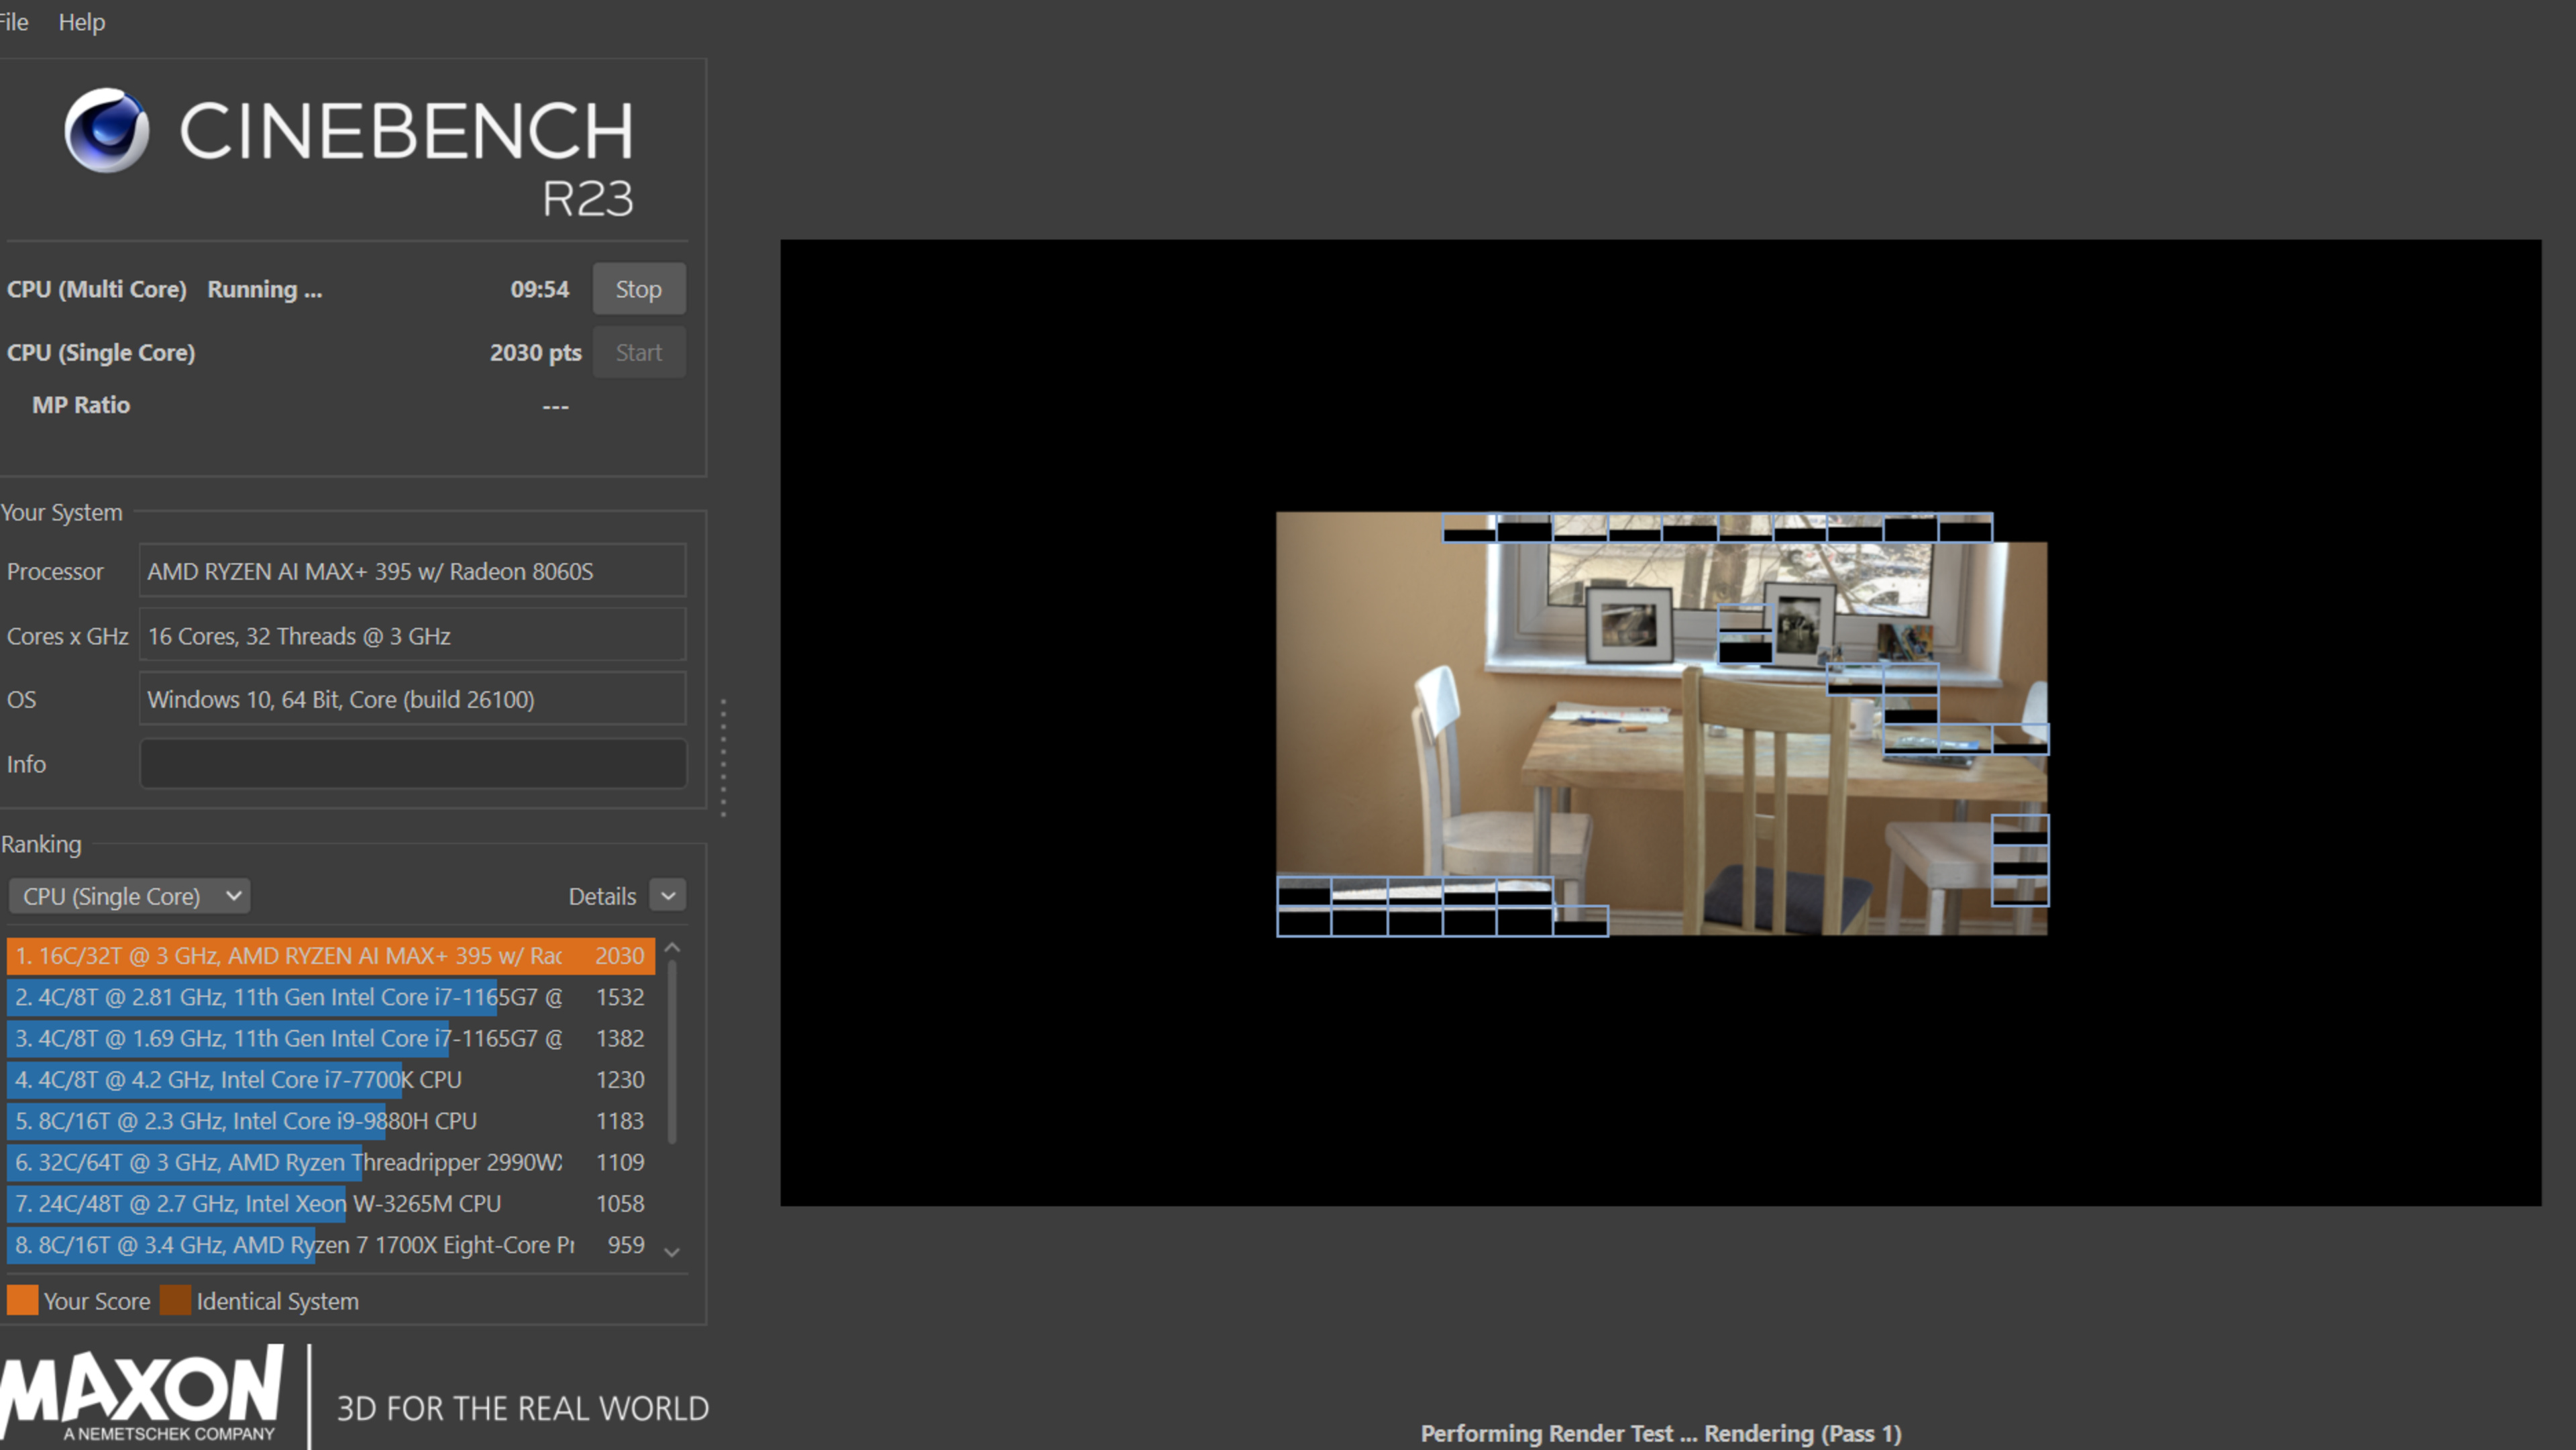
Task: Click the orange Your Score swatch
Action: click(22, 1301)
